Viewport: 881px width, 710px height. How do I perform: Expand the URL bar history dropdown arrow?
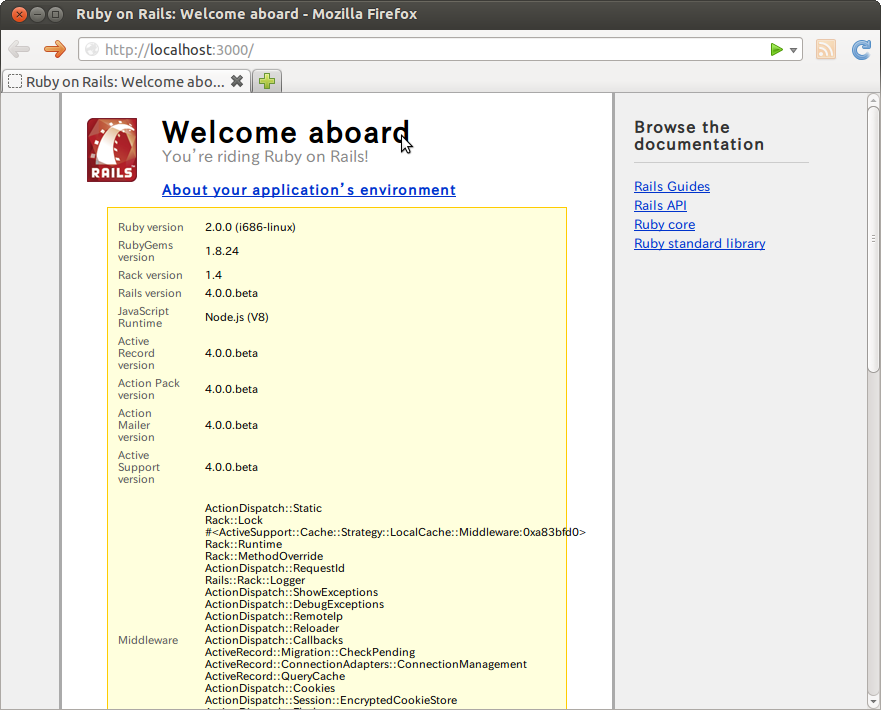(793, 50)
